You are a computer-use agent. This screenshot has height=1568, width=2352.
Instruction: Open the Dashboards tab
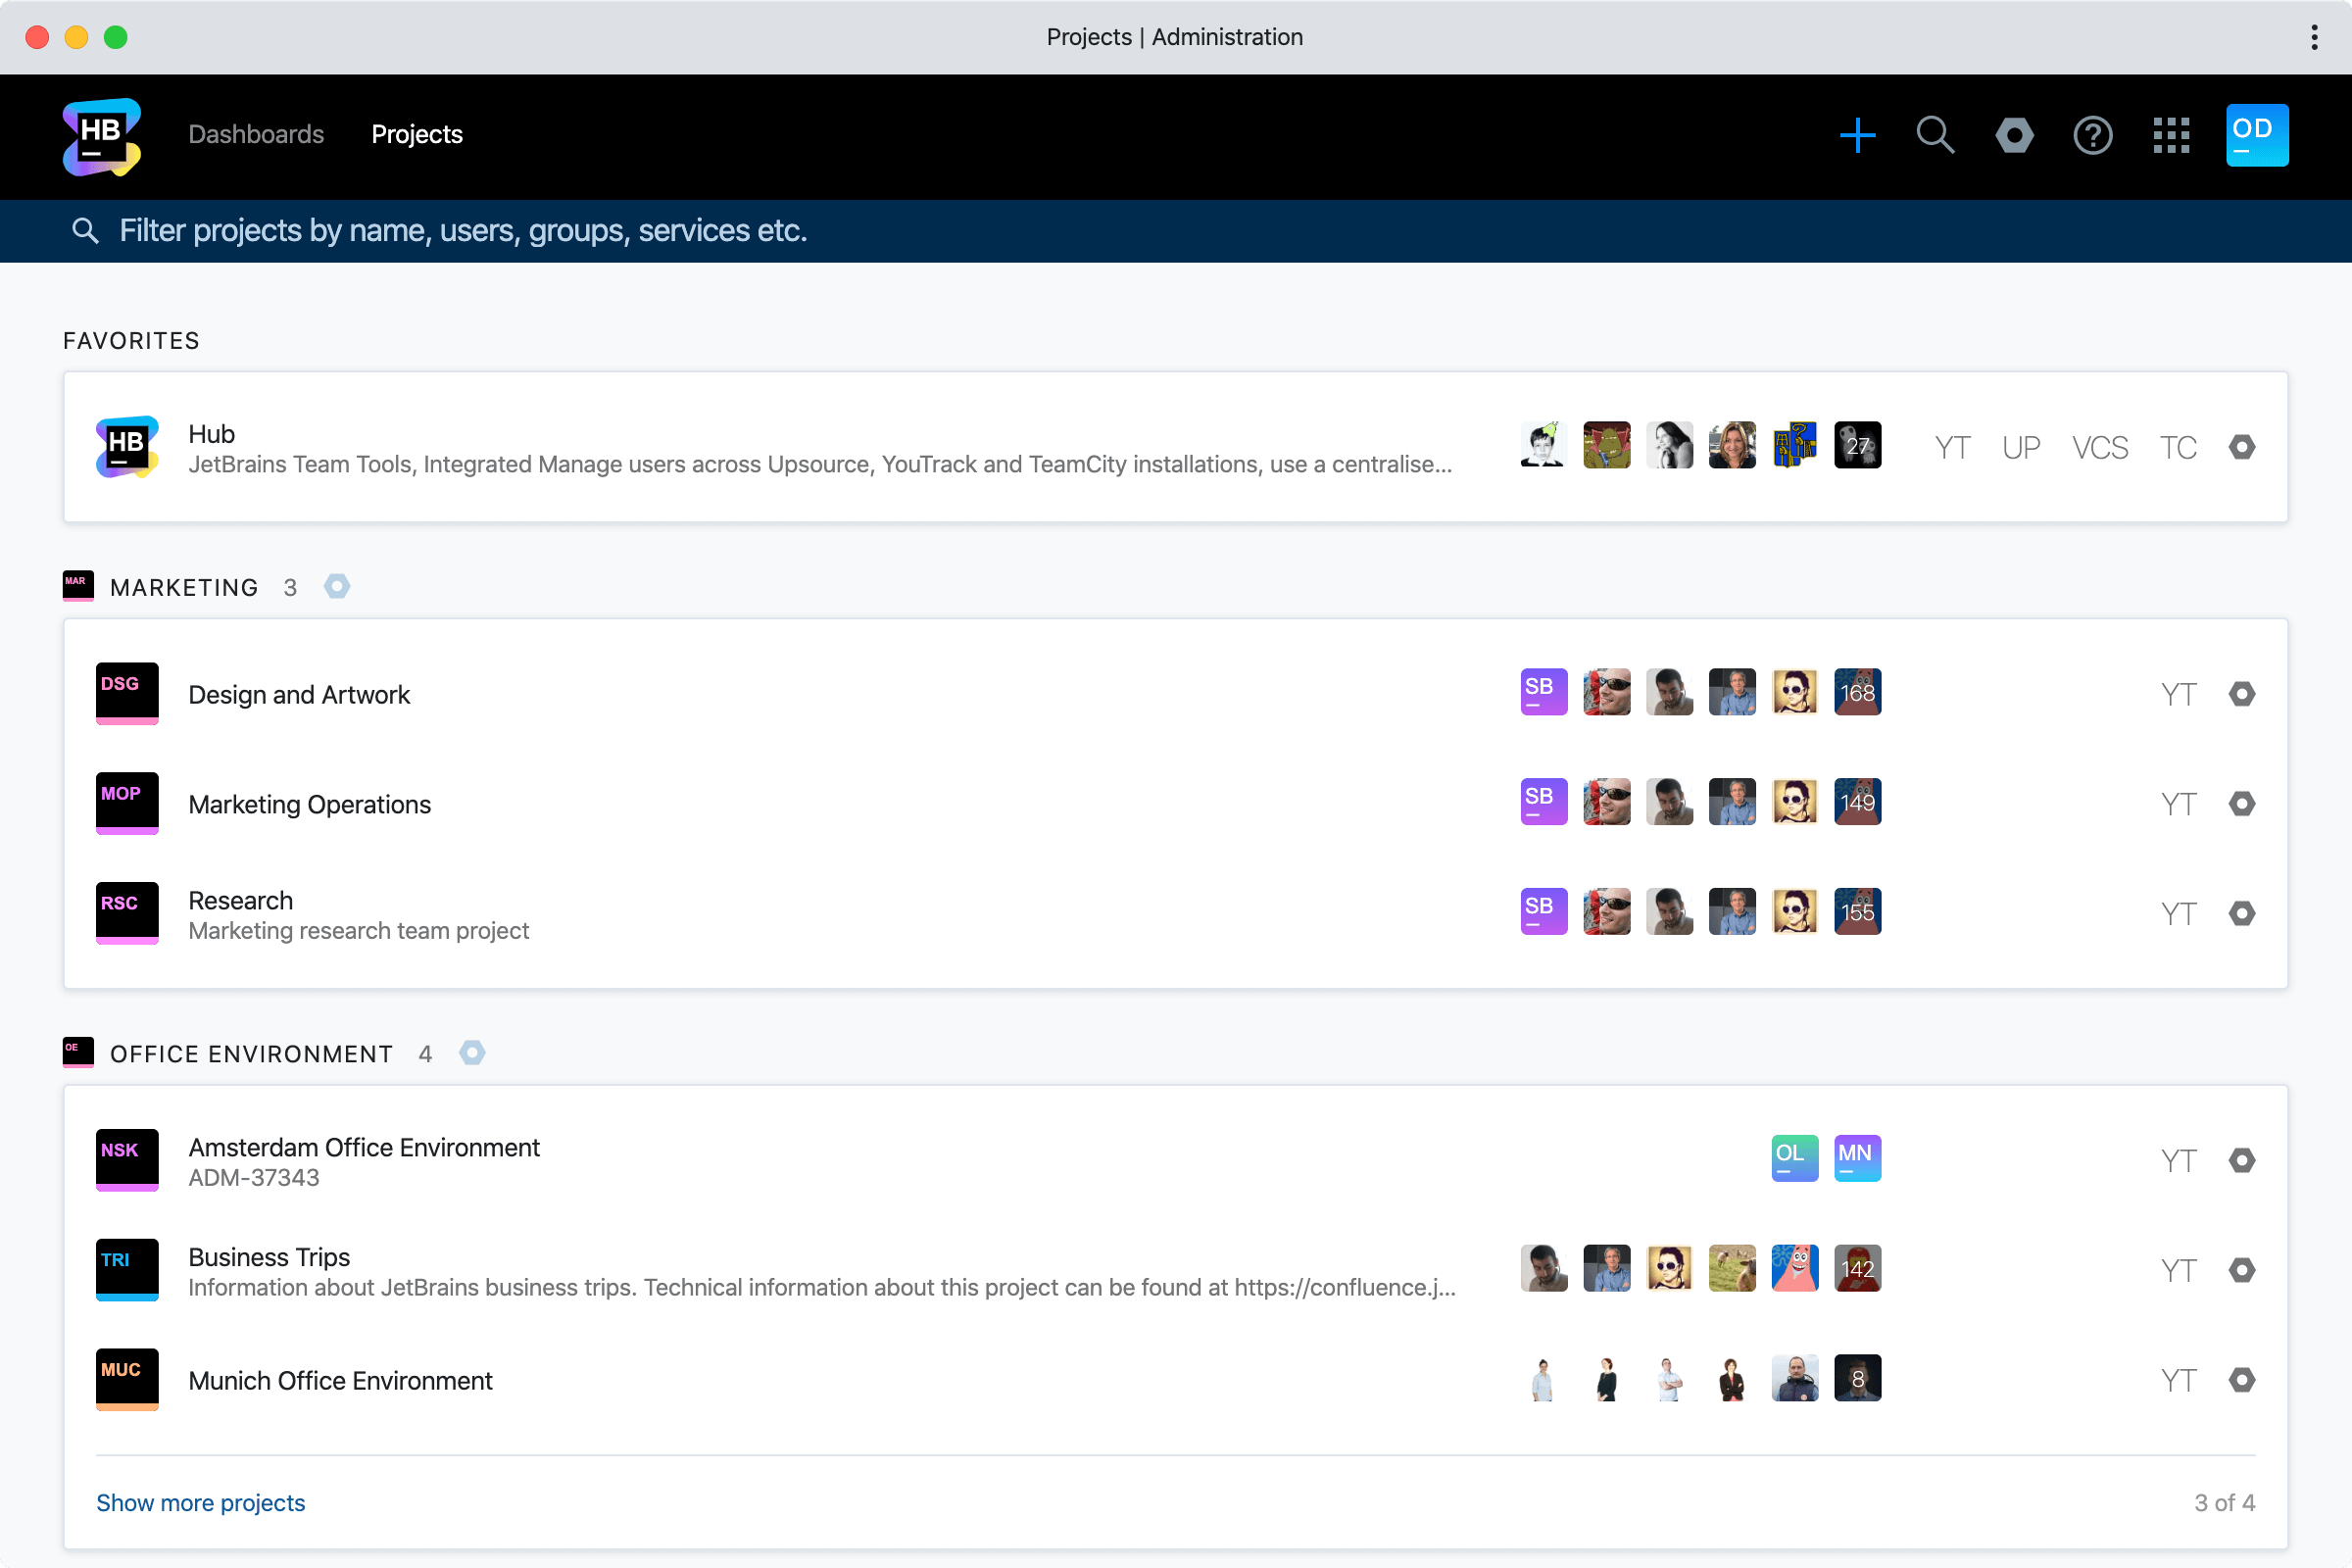tap(256, 135)
